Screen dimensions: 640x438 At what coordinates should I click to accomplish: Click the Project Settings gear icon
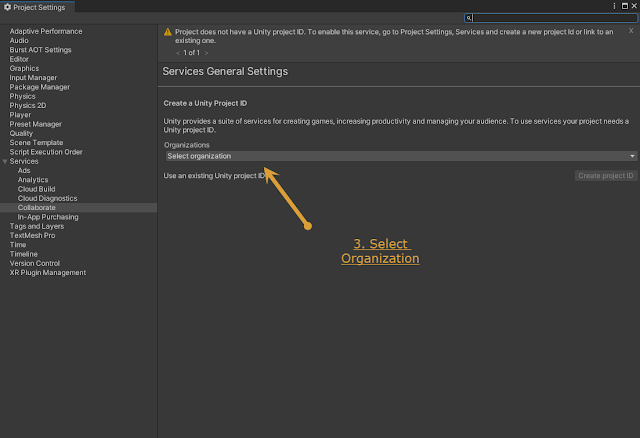[7, 7]
